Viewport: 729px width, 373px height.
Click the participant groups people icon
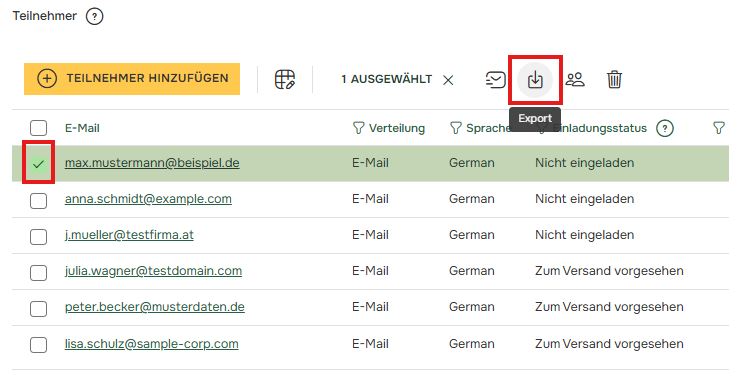pyautogui.click(x=575, y=80)
